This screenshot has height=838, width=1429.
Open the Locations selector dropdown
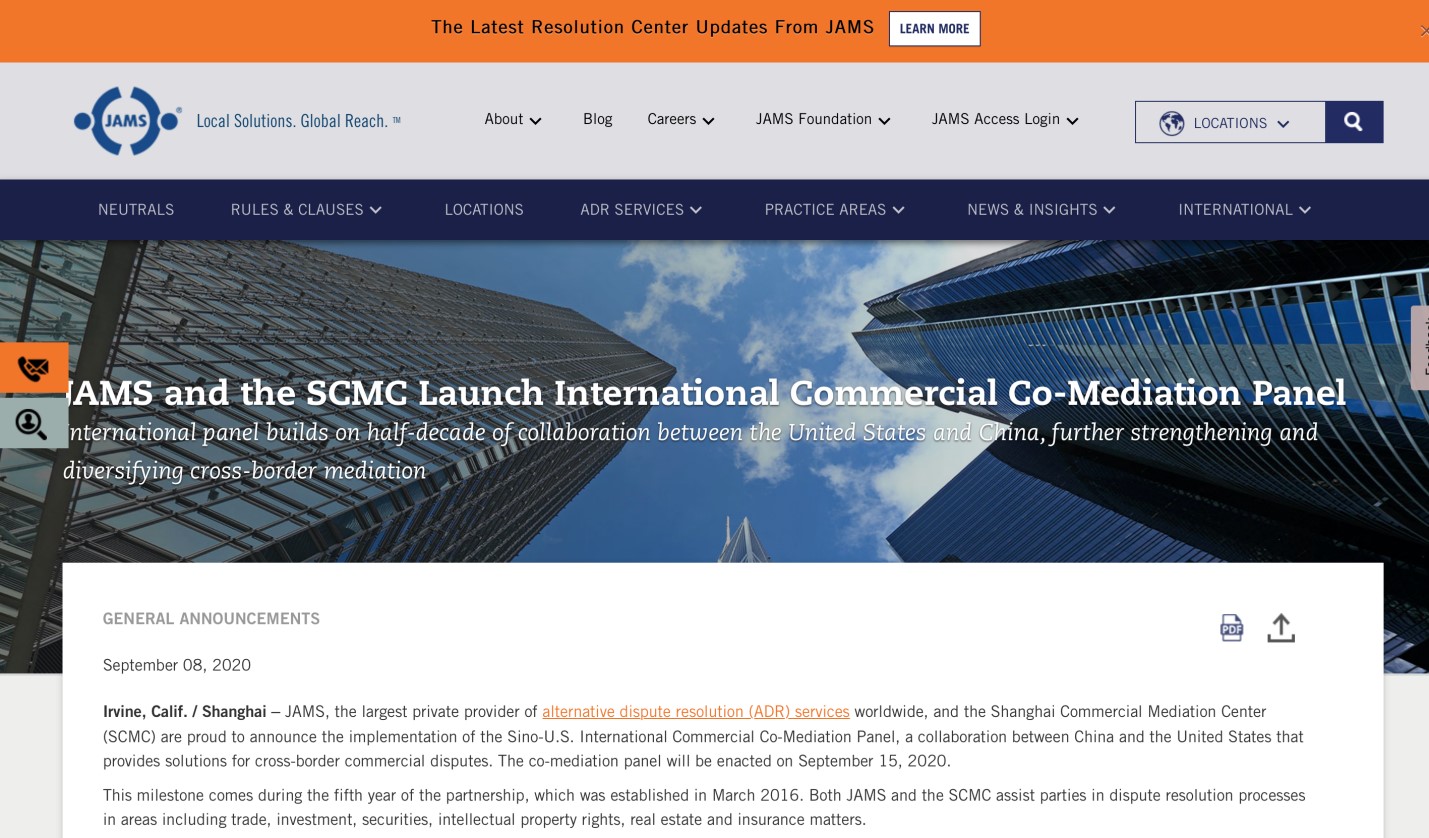click(1230, 122)
